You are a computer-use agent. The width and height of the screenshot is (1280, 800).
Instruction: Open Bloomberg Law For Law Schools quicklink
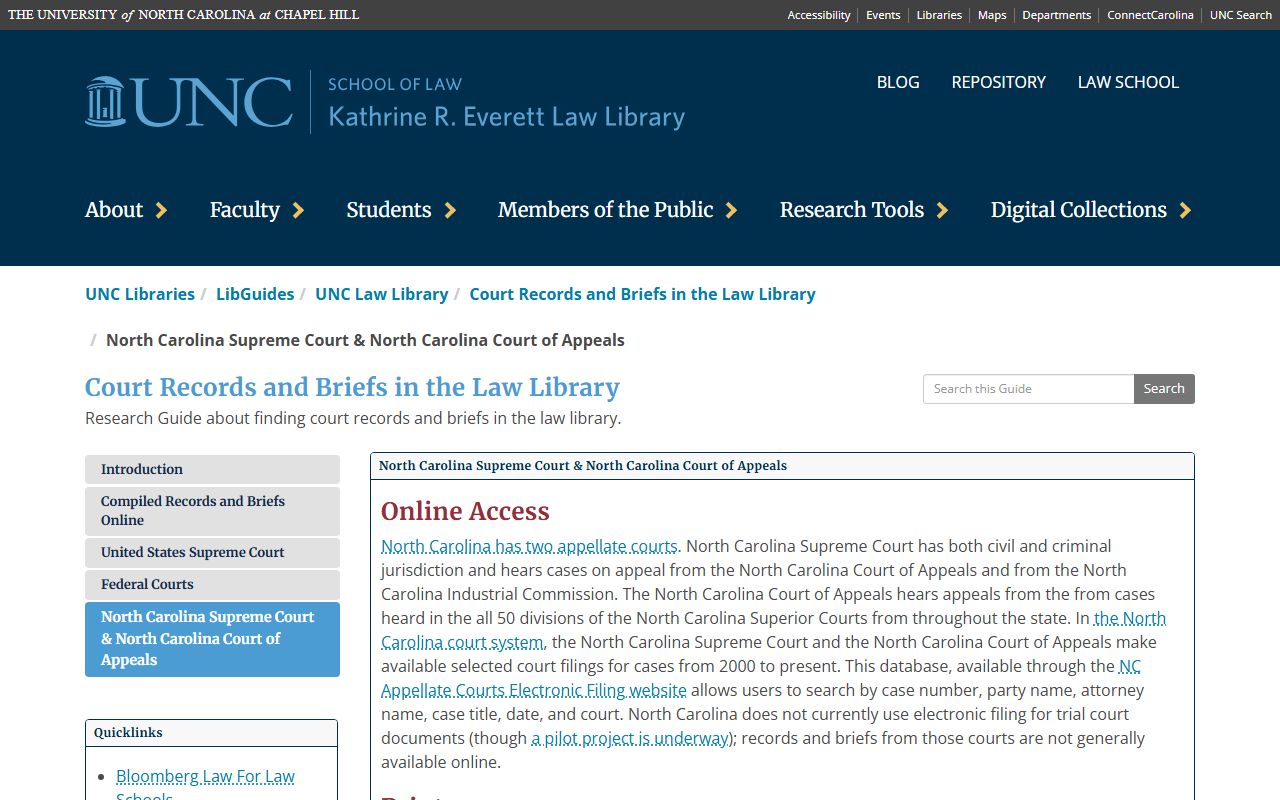tap(205, 776)
